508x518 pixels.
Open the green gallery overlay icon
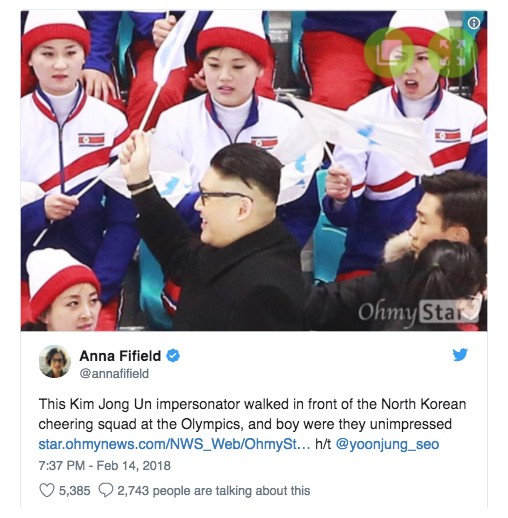pyautogui.click(x=389, y=53)
